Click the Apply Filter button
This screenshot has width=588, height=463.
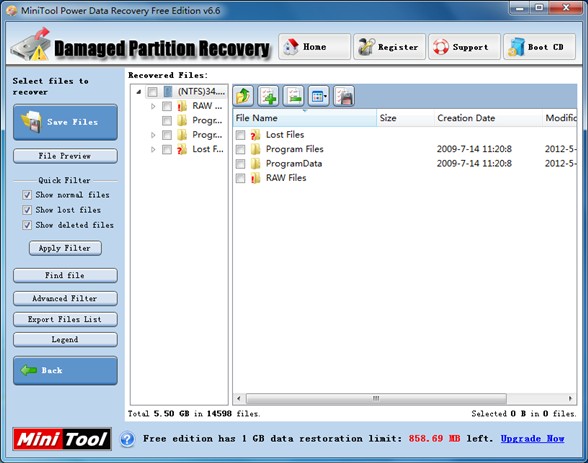coord(65,248)
